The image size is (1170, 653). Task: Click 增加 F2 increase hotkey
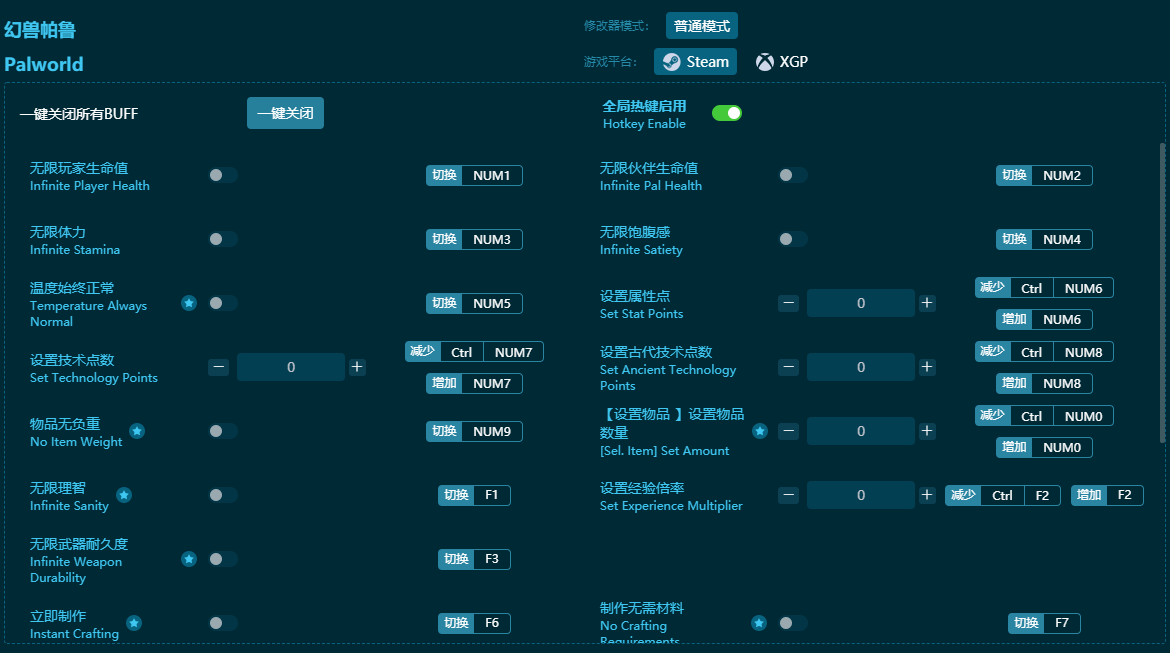point(1107,496)
